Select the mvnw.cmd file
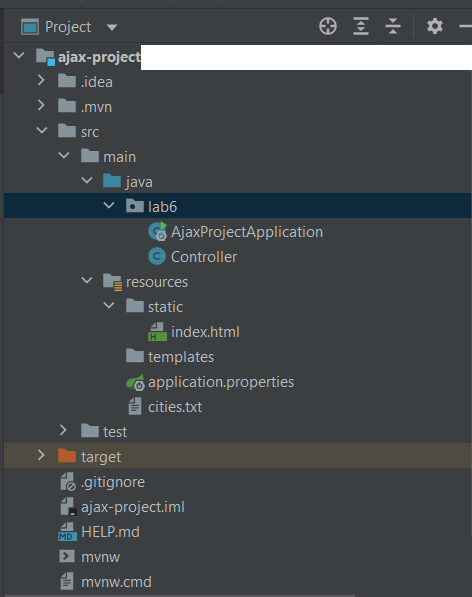Screen dimensions: 472x597 [x=116, y=582]
